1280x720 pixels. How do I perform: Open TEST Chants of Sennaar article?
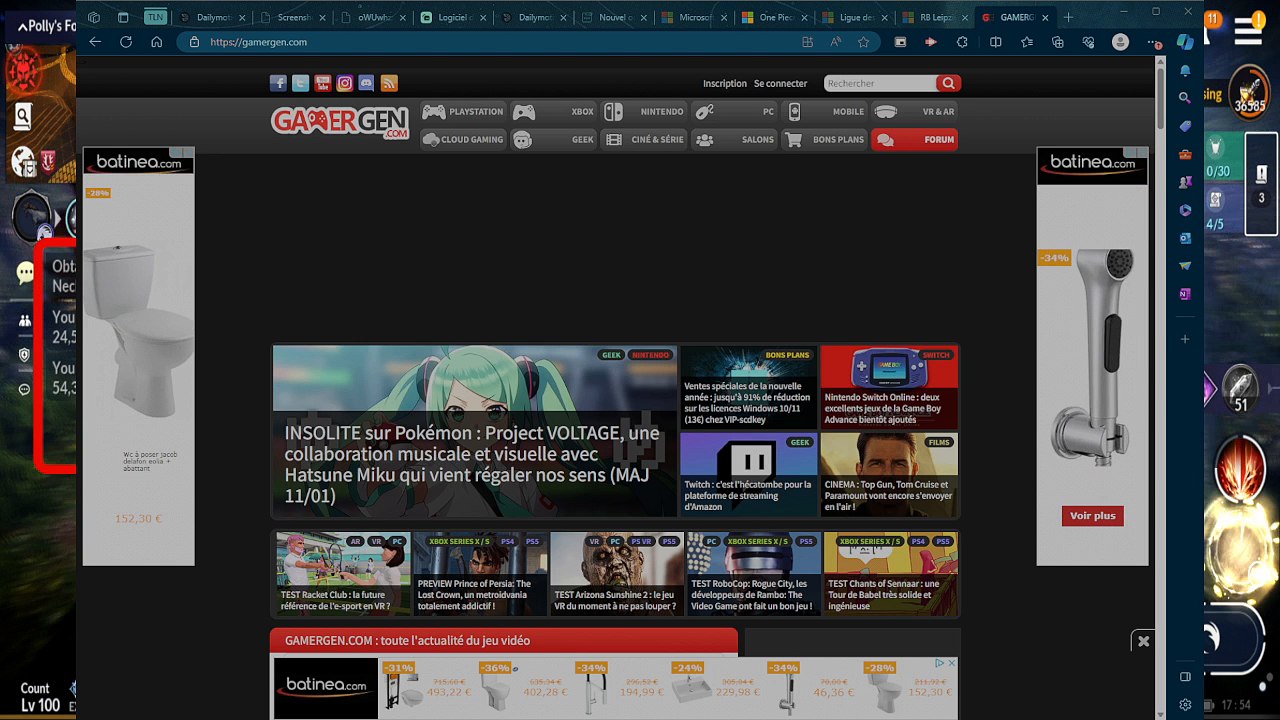tap(891, 574)
